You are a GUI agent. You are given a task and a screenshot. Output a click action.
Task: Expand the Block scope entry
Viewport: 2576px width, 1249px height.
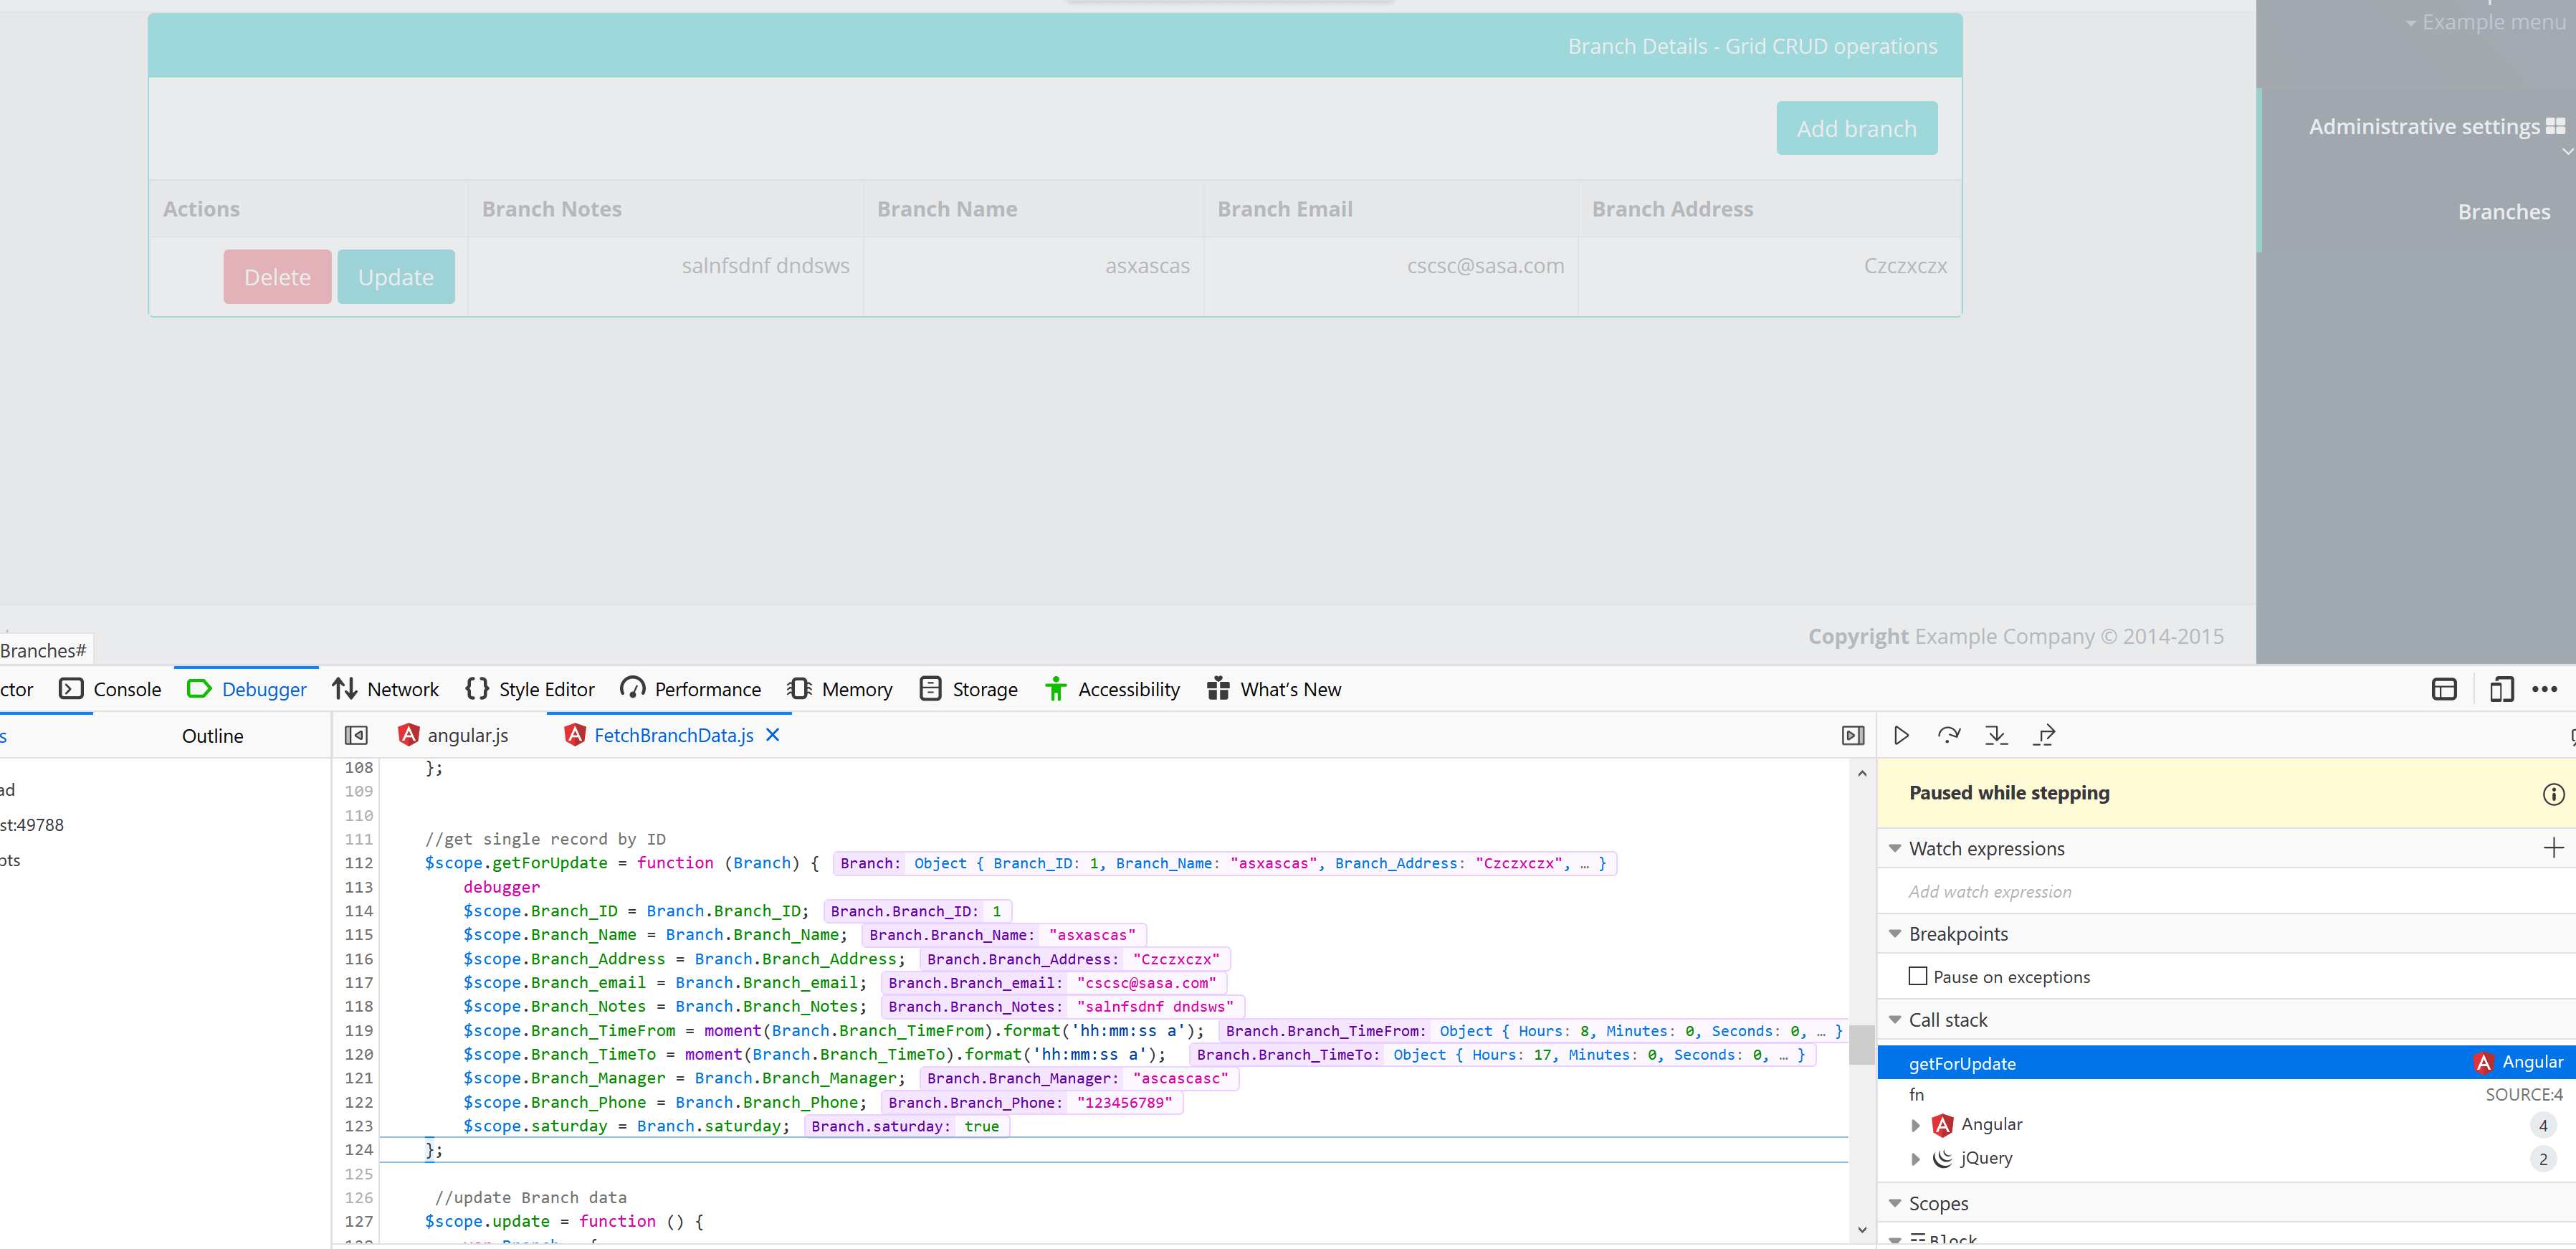pyautogui.click(x=1894, y=1240)
